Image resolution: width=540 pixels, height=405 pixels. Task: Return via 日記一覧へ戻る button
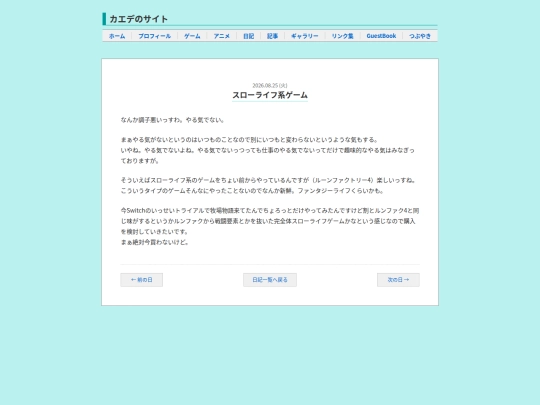tap(270, 280)
